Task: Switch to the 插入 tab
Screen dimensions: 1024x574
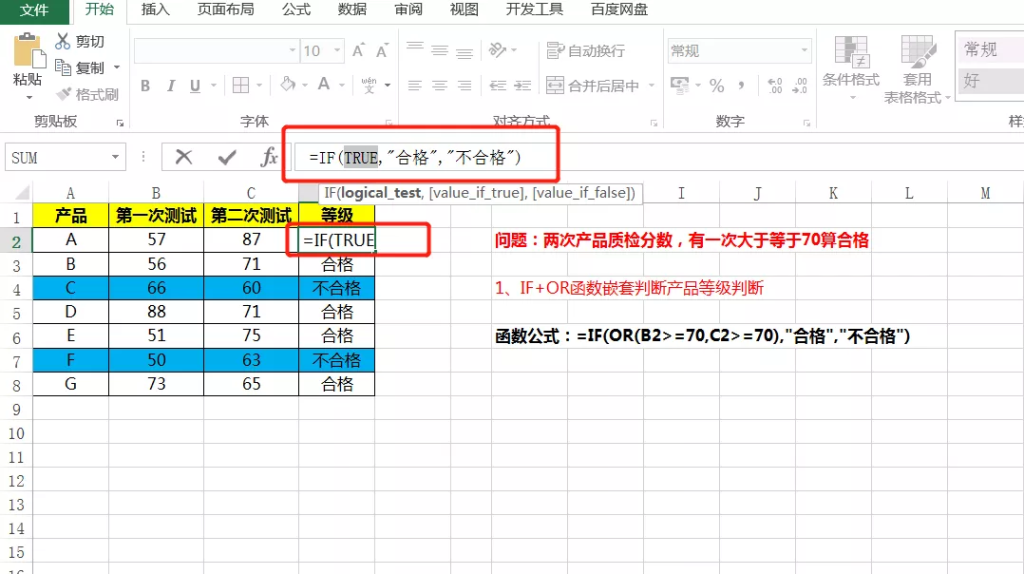Action: click(x=155, y=10)
